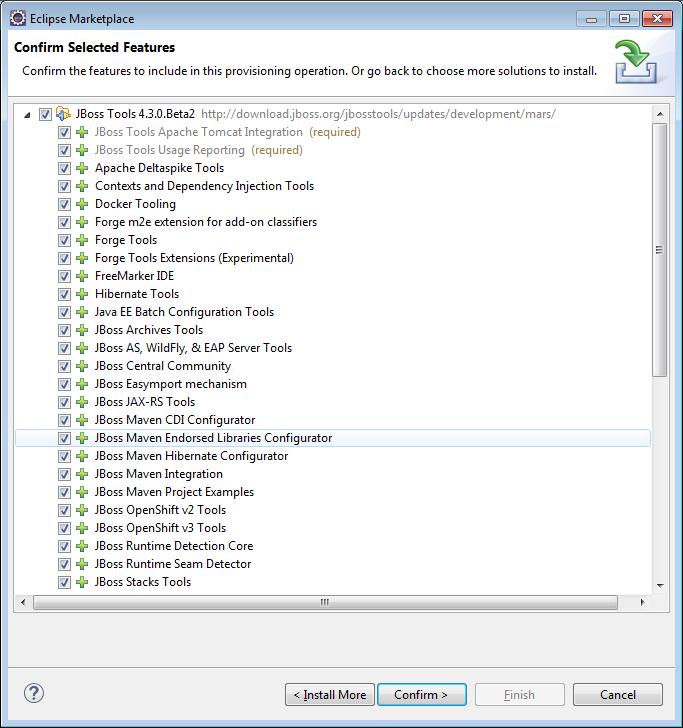This screenshot has height=728, width=683.
Task: Select the Contexts and Dependency Injection Tools label
Action: click(204, 186)
